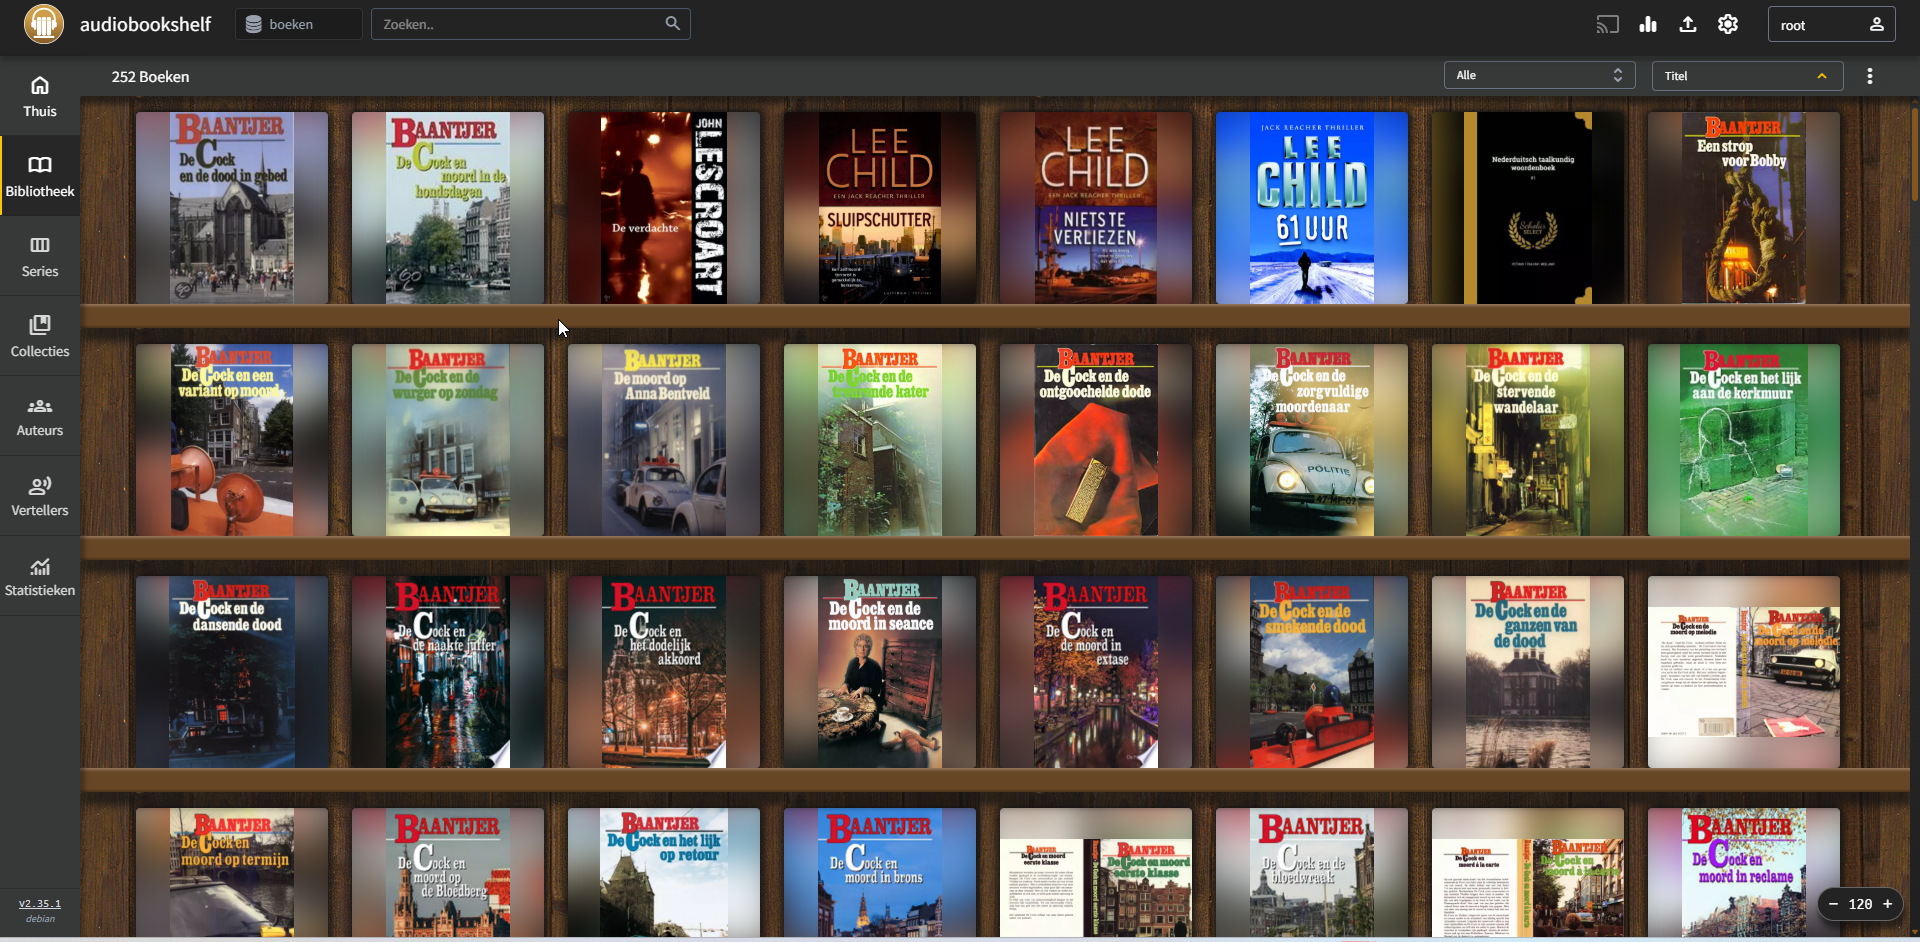1920x942 pixels.
Task: Open De Cock en moord op termijn
Action: pyautogui.click(x=232, y=872)
